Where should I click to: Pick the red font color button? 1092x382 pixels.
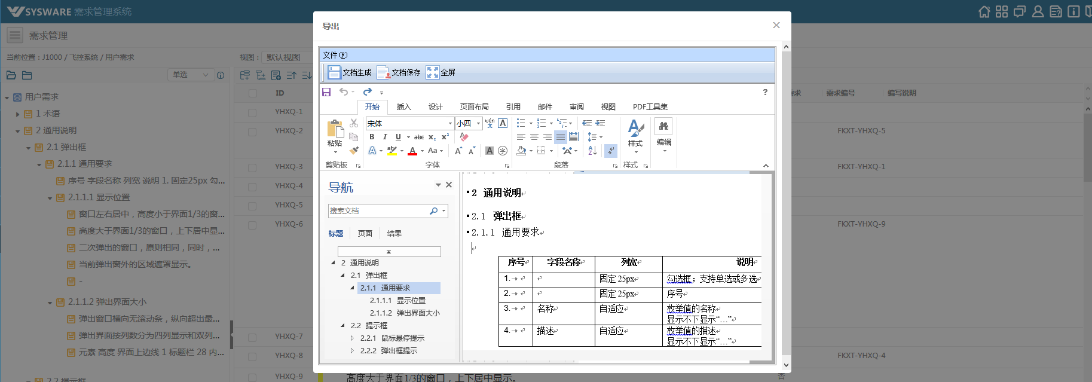(412, 150)
